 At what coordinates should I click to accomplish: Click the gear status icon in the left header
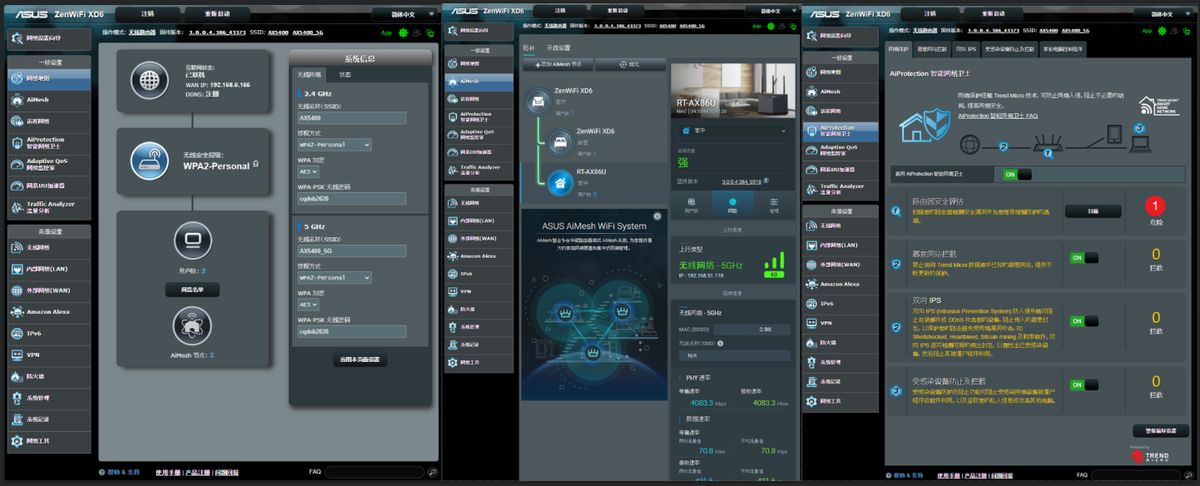pos(403,32)
